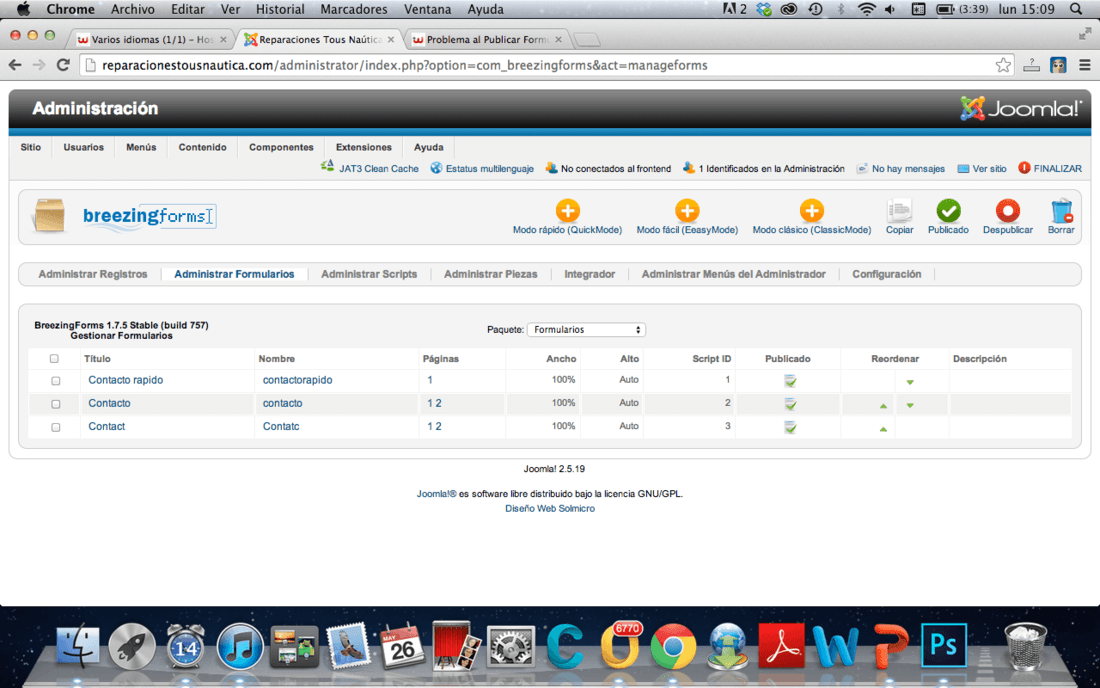This screenshot has height=688, width=1100.
Task: Click the Joomla! logo in header
Action: (x=1021, y=109)
